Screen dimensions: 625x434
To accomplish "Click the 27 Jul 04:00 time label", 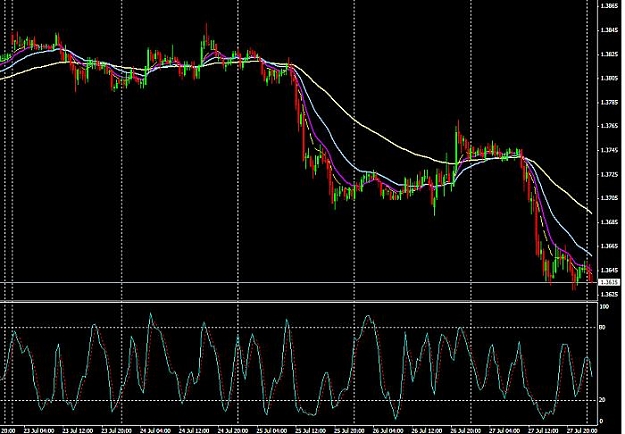I will 504,431.
